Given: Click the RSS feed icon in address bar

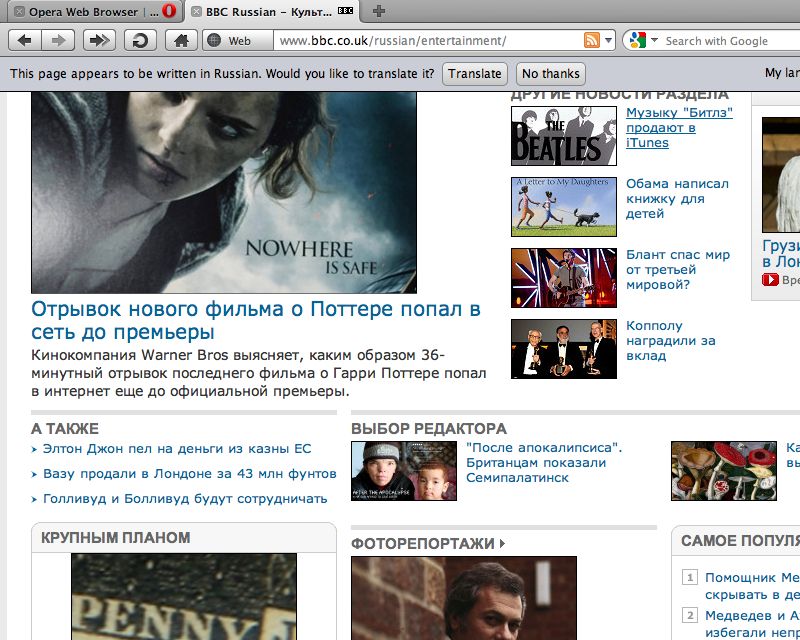Looking at the screenshot, I should tap(592, 41).
